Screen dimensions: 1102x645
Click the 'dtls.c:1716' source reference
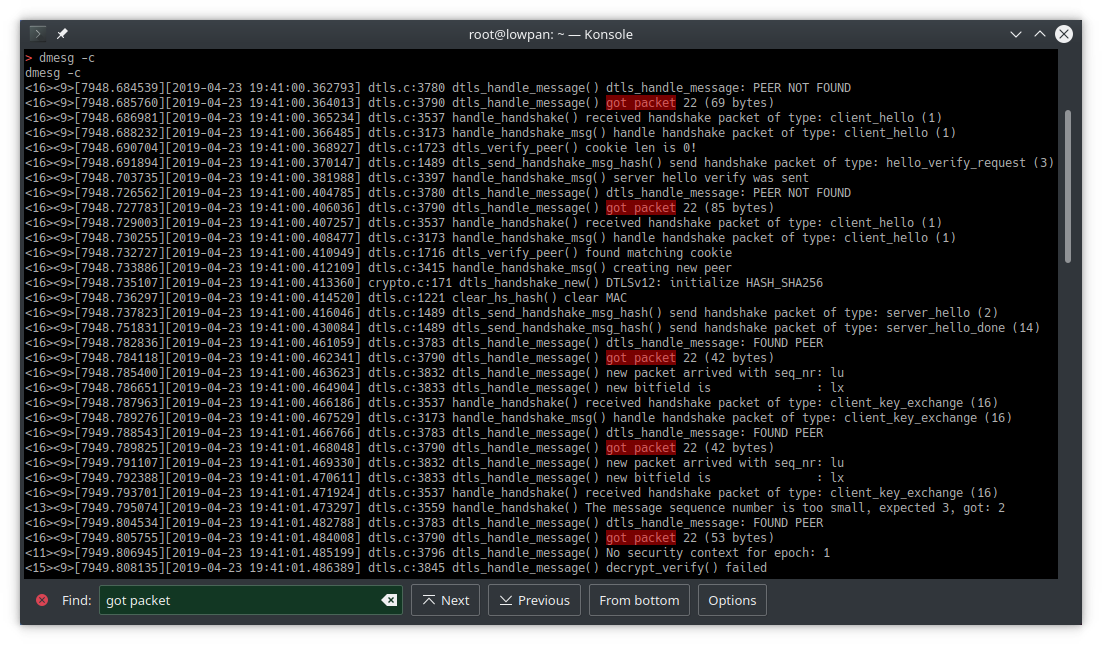pyautogui.click(x=406, y=253)
